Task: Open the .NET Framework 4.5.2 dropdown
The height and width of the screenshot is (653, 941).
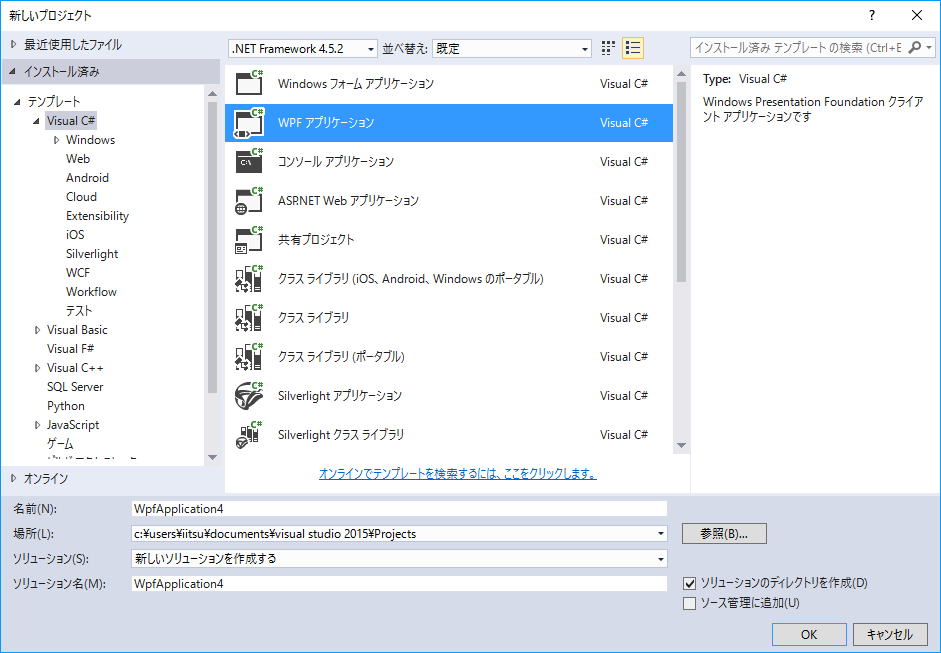Action: [303, 49]
